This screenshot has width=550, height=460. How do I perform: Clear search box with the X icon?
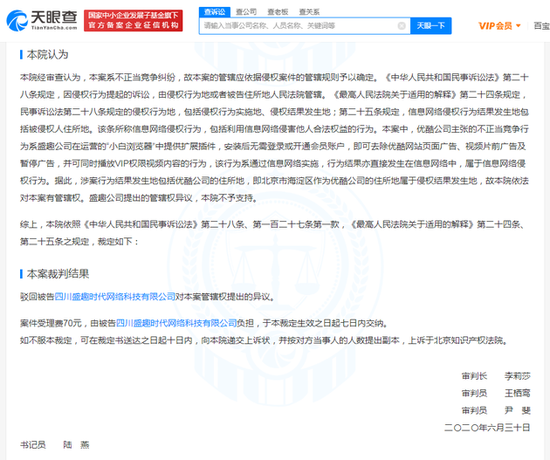[x=402, y=26]
